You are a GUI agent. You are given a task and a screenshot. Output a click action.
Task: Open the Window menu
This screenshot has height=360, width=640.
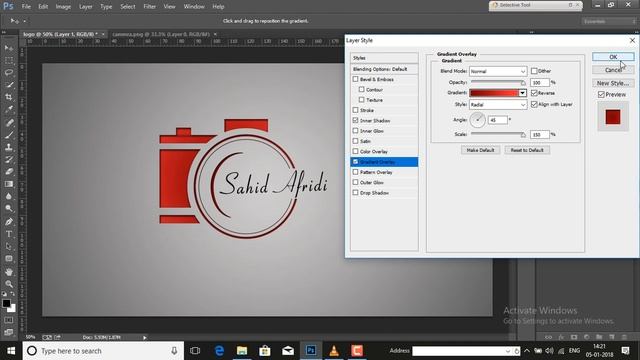click(x=194, y=7)
